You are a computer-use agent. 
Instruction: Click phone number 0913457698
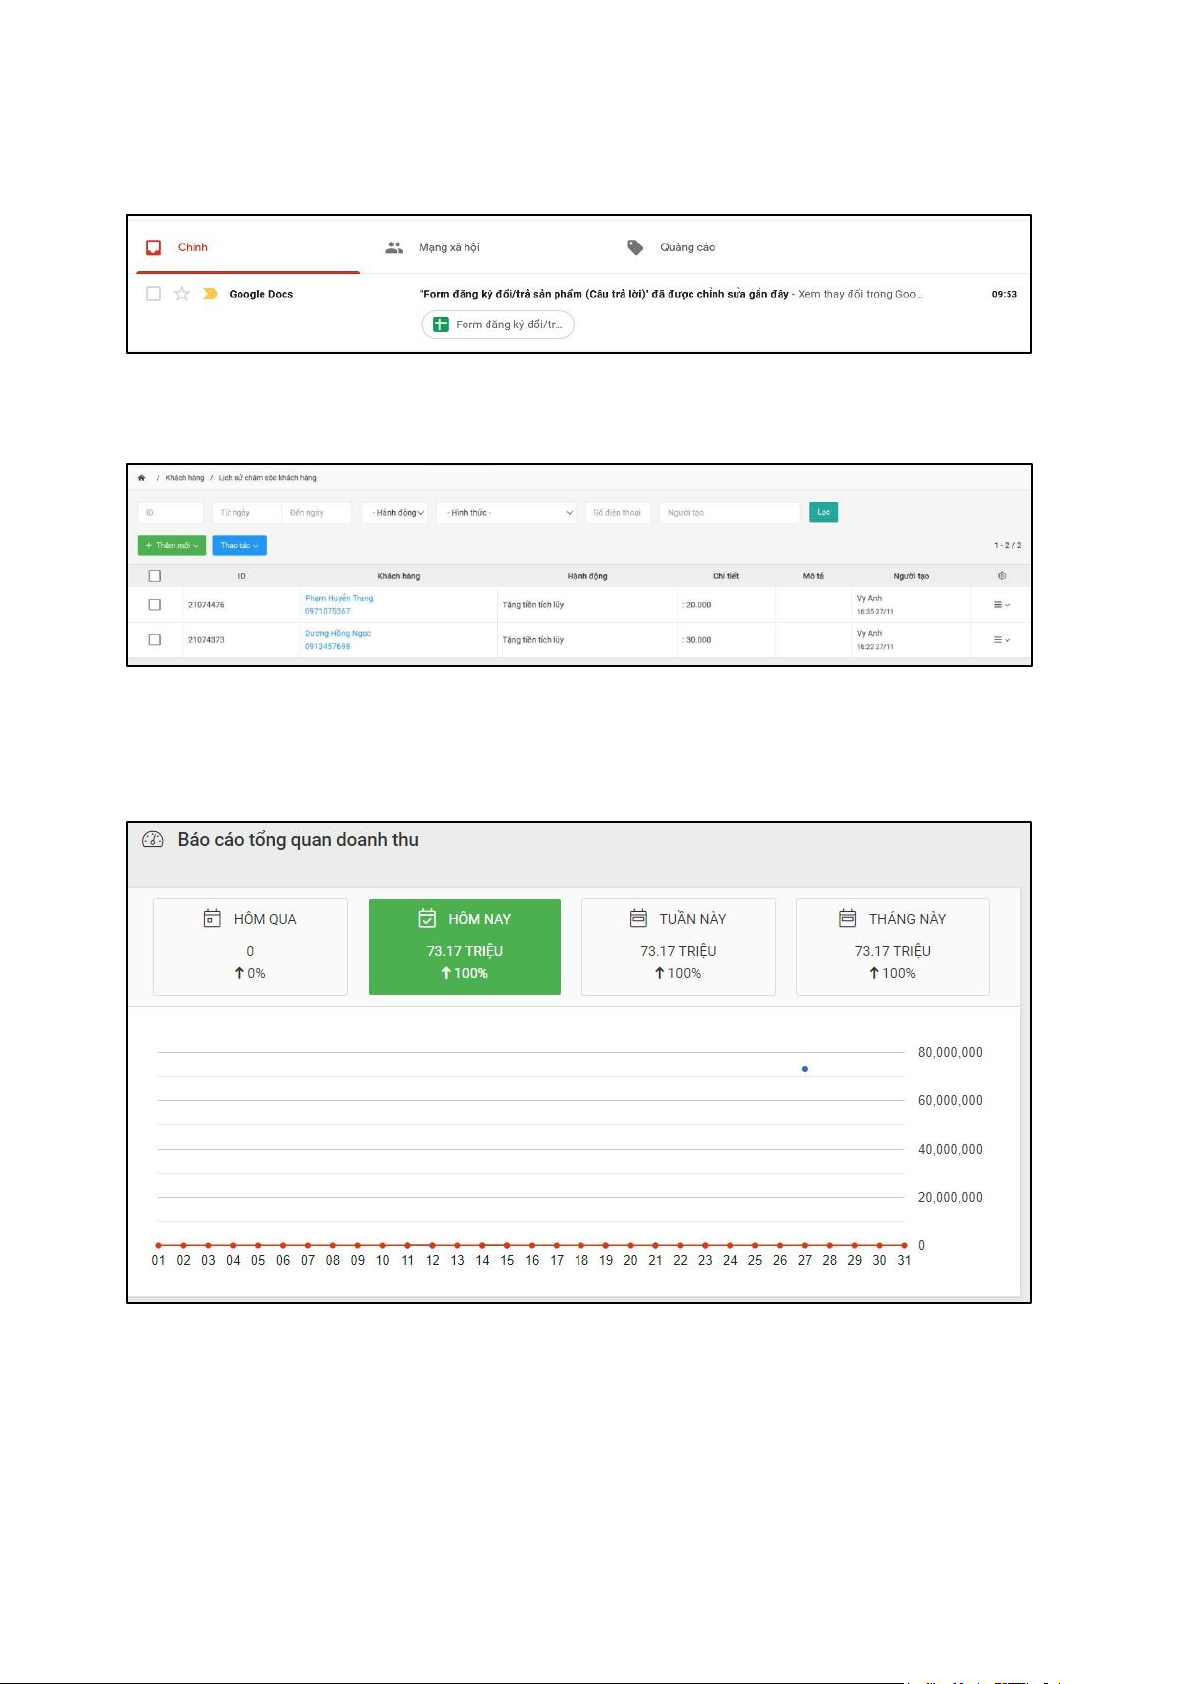click(328, 647)
